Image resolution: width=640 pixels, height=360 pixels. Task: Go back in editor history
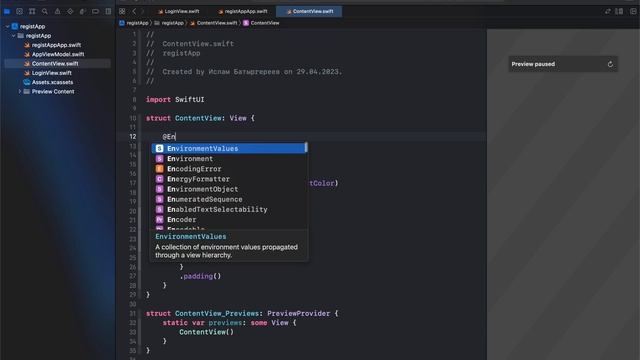point(134,11)
